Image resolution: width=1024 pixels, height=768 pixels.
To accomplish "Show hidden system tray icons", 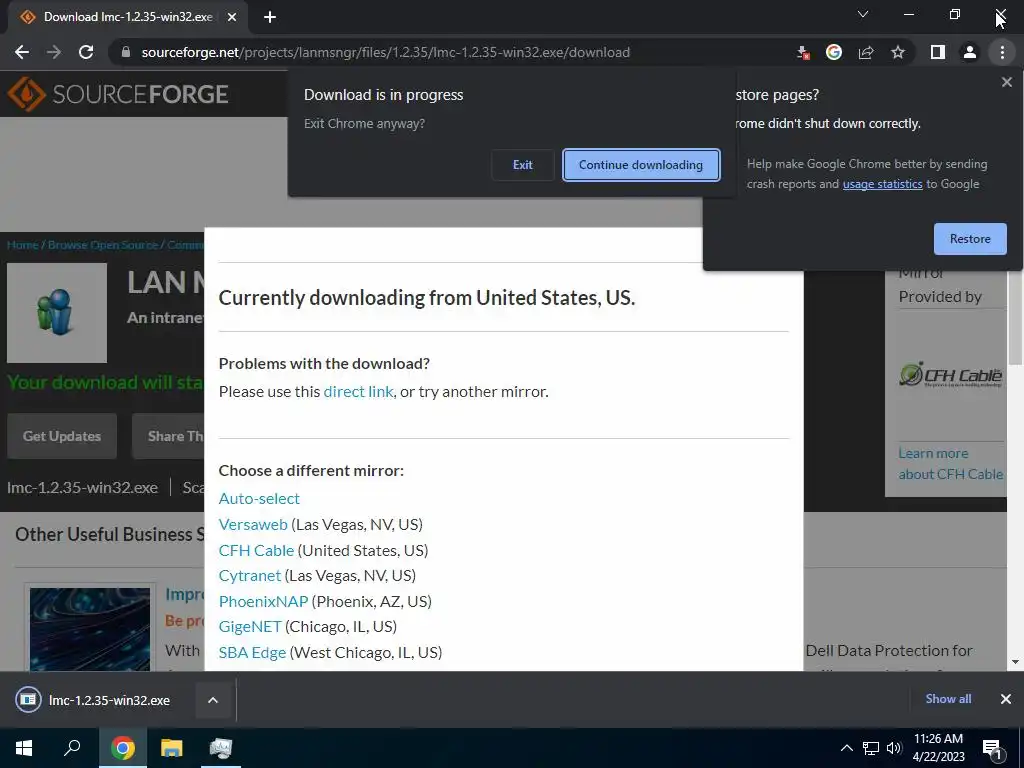I will [x=846, y=748].
